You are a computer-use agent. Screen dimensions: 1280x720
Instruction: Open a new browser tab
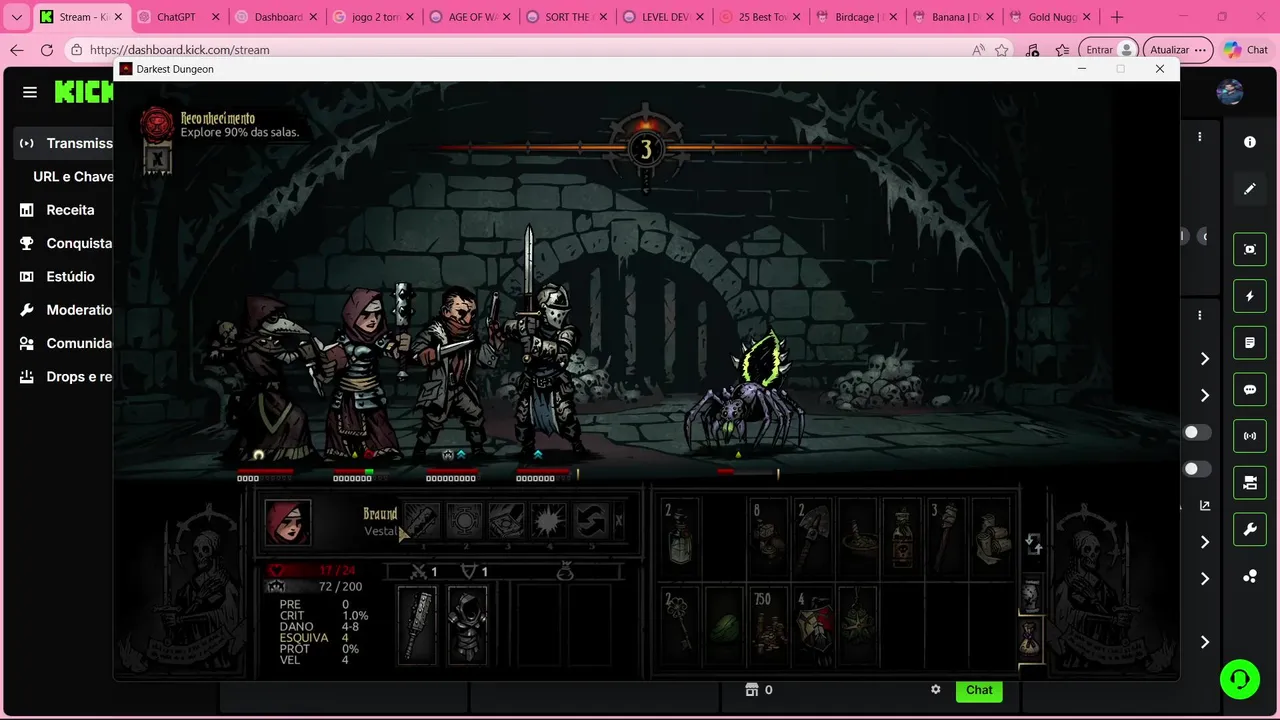pos(1117,17)
